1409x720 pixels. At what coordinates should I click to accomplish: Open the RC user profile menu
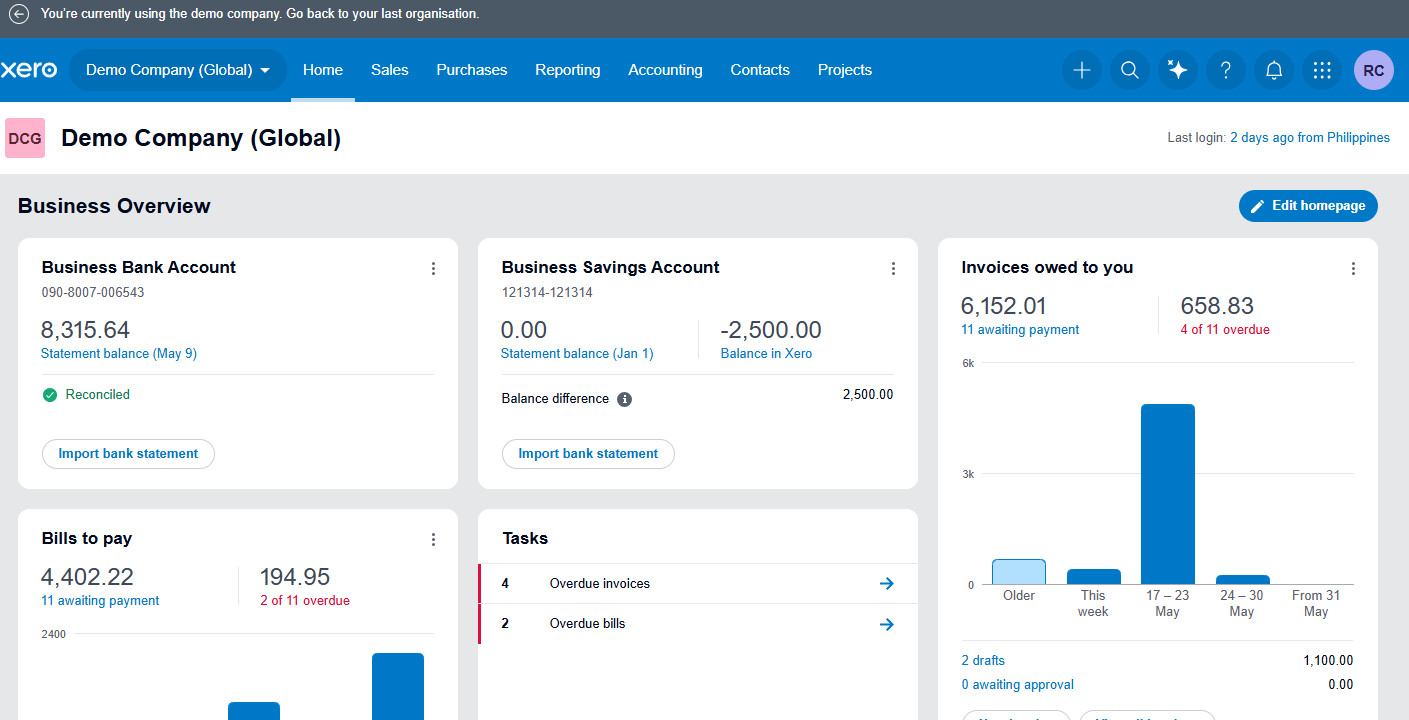pos(1374,70)
